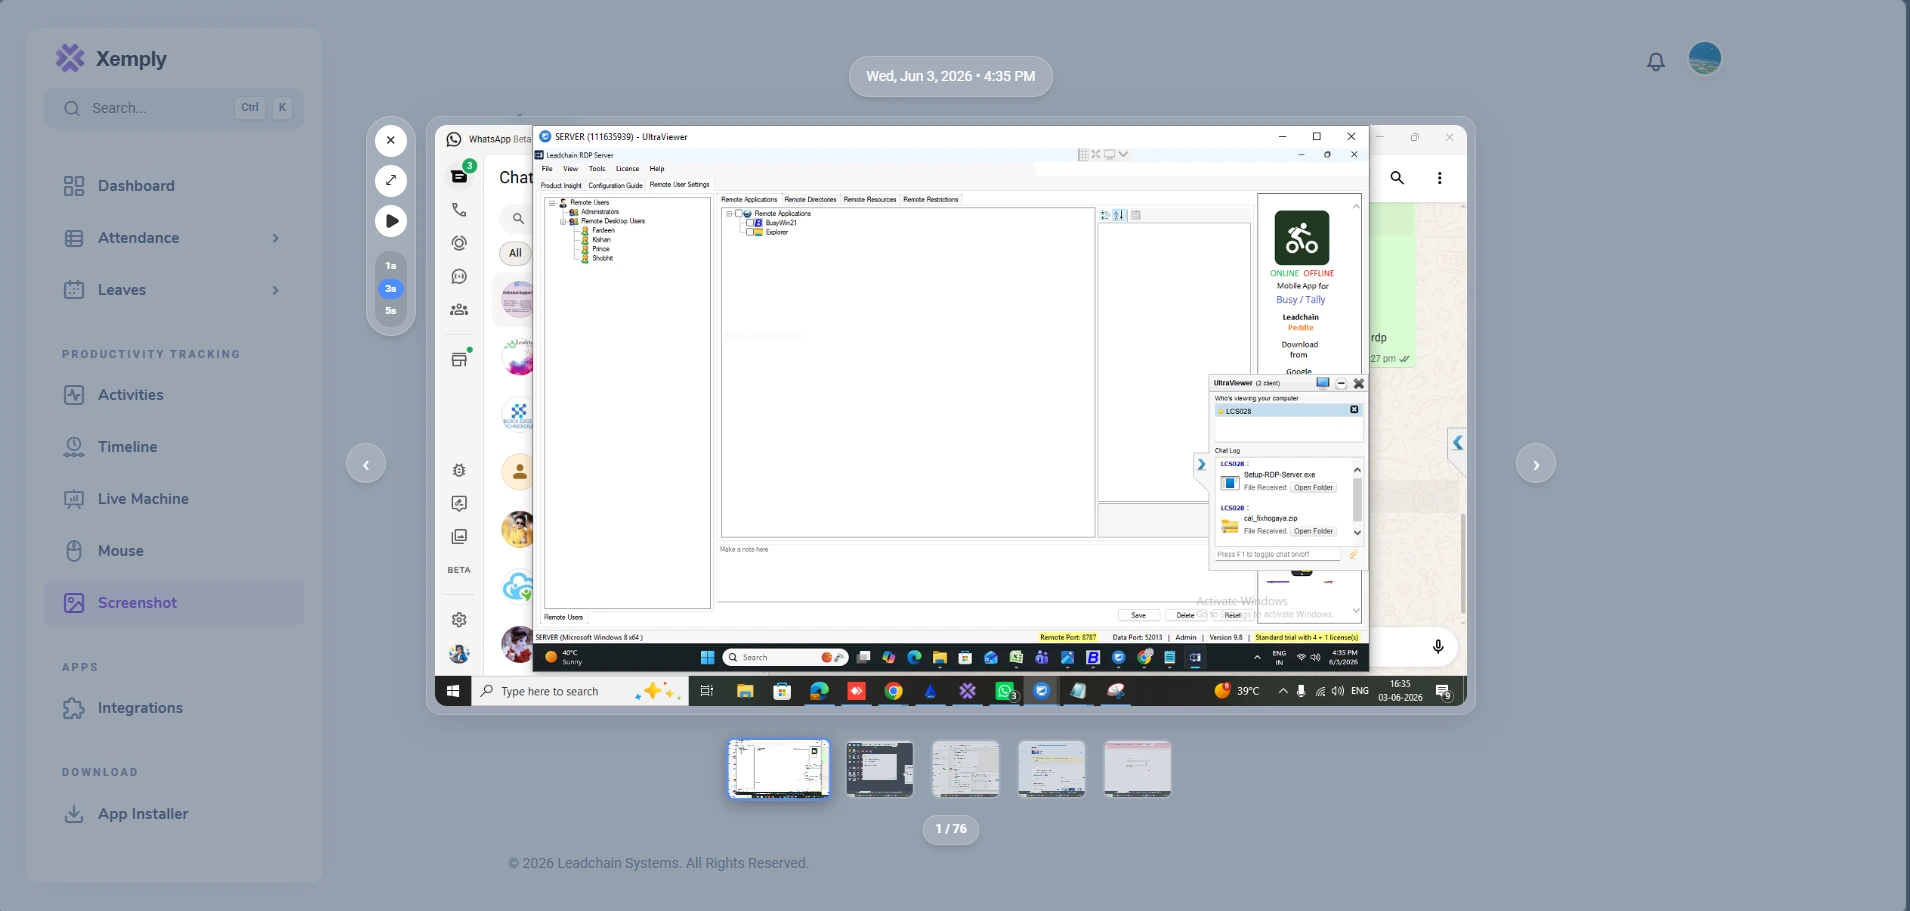This screenshot has height=911, width=1910.
Task: Select the third screenshot thumbnail
Action: pos(966,769)
